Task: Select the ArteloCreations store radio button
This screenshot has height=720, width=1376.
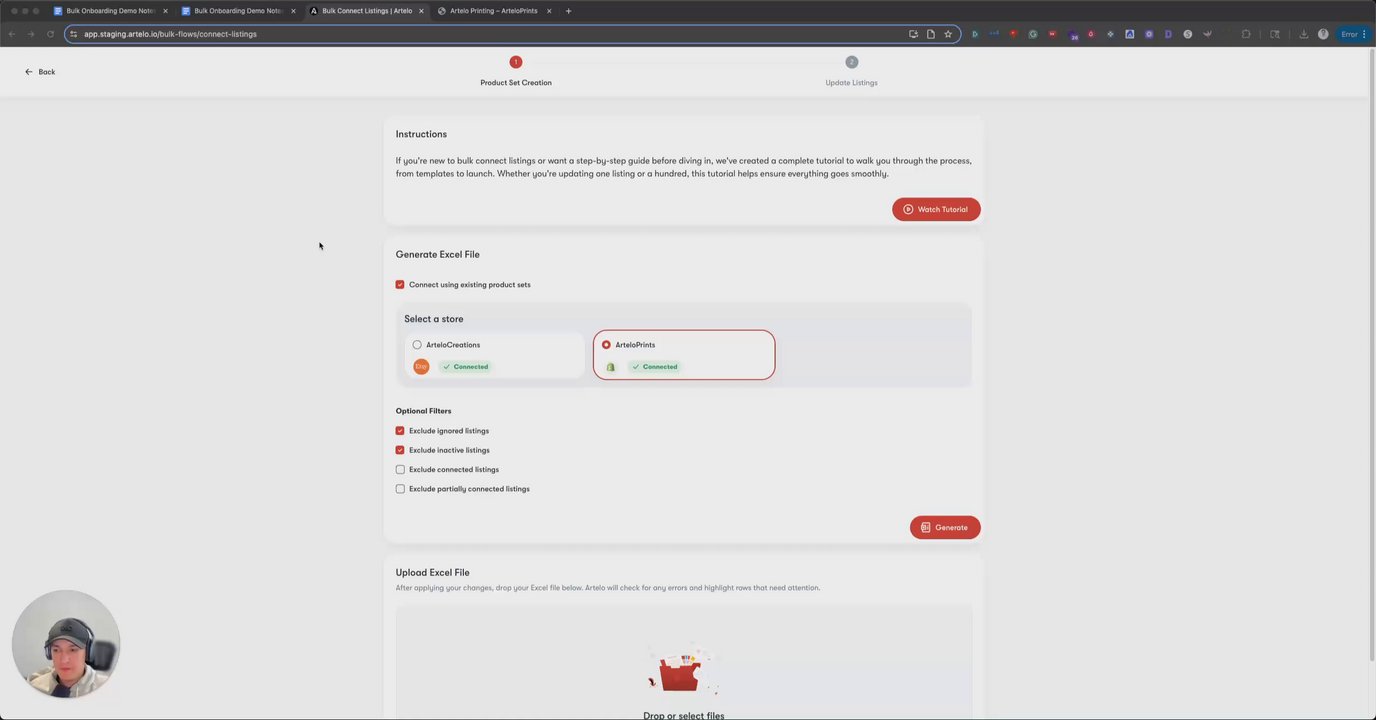Action: click(x=417, y=345)
